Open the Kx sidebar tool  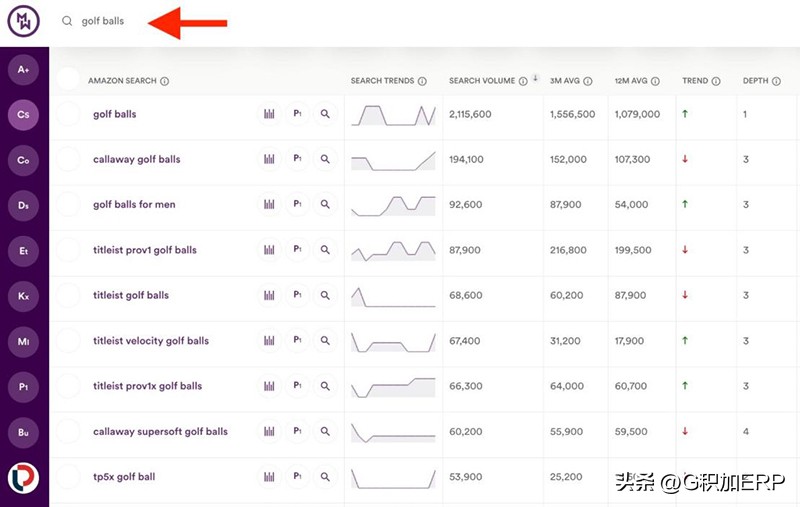23,296
